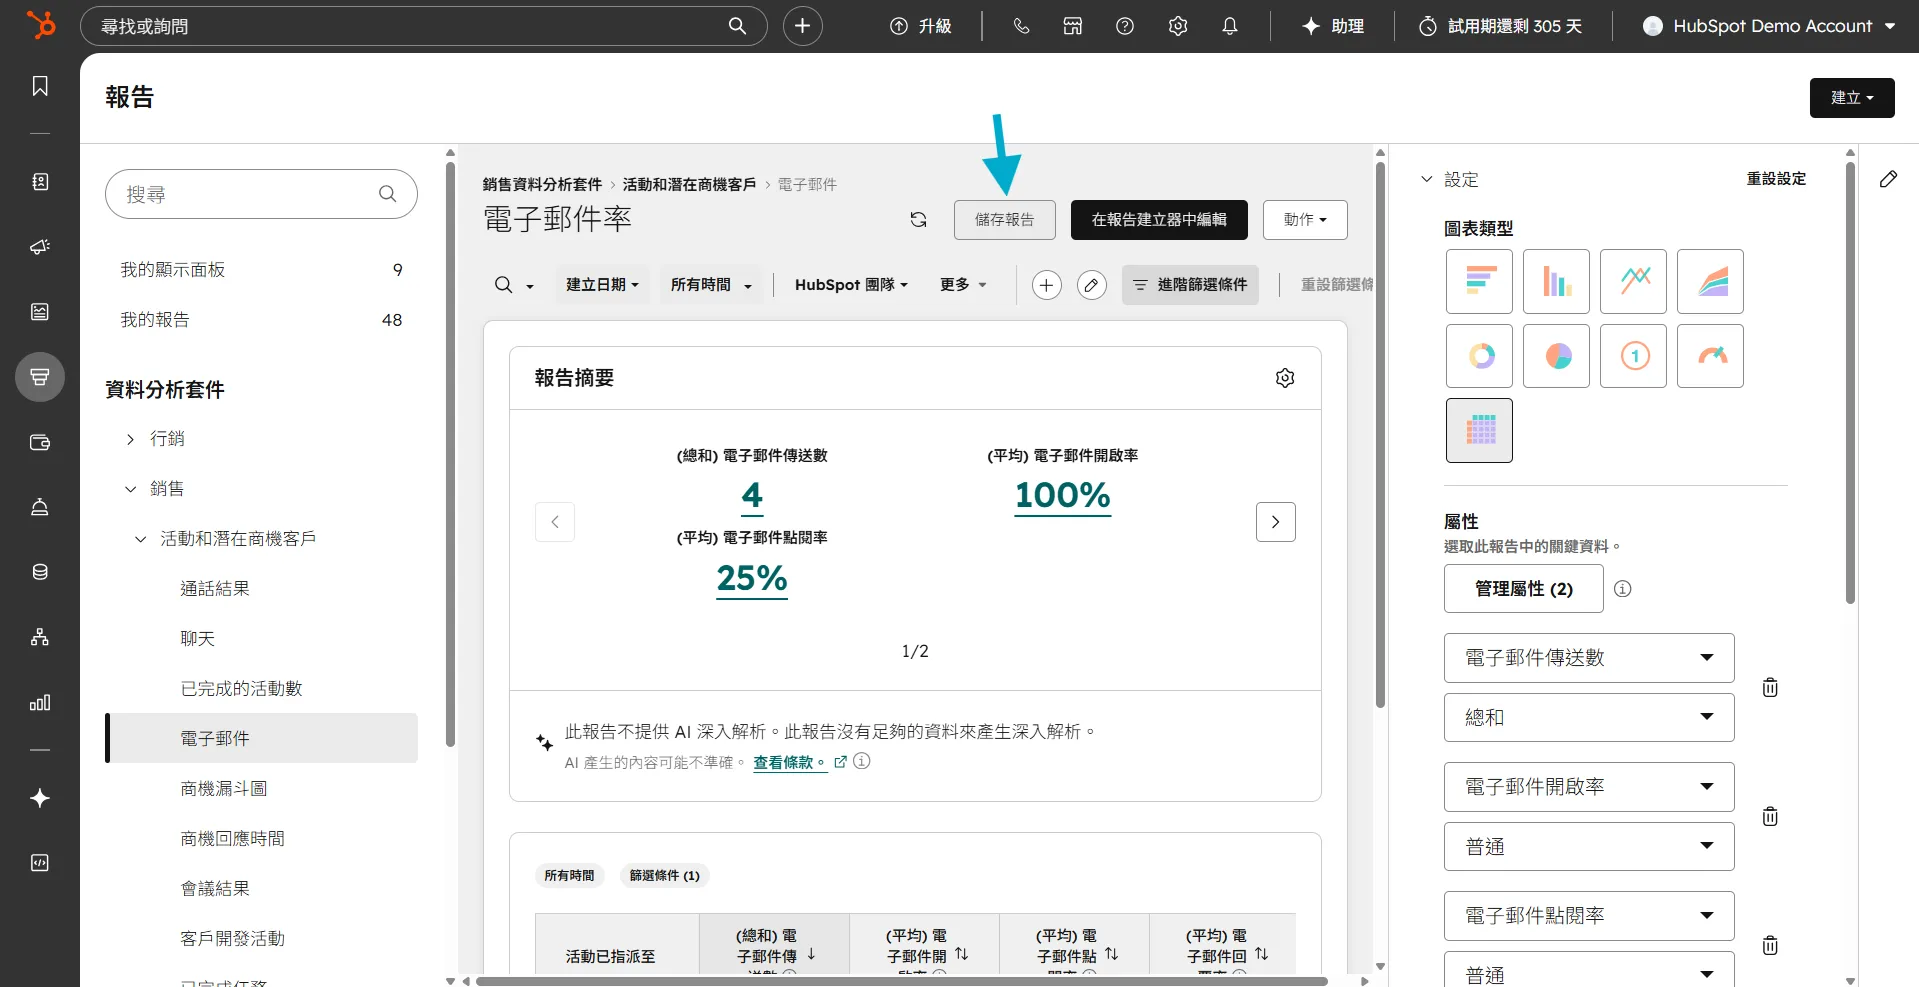Open the 所有時間 filter dropdown

(x=711, y=285)
